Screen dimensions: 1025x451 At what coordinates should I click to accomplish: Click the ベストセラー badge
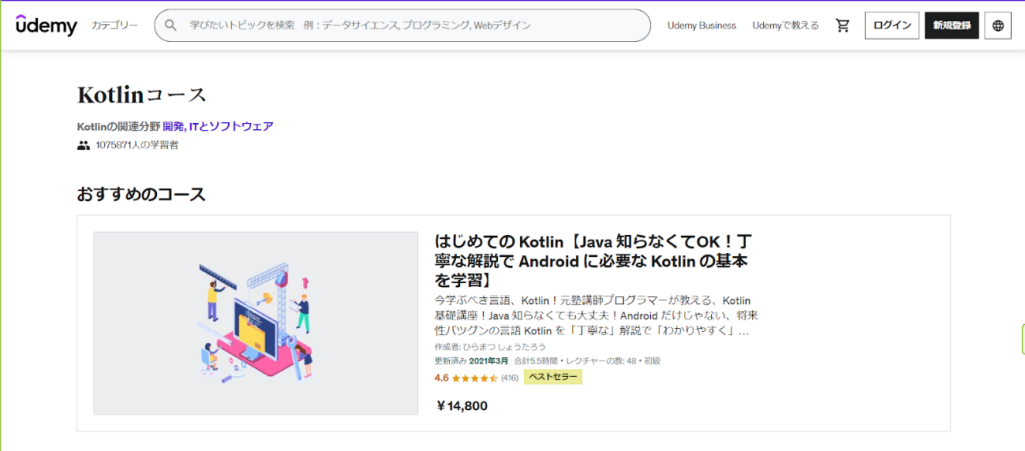(x=552, y=377)
